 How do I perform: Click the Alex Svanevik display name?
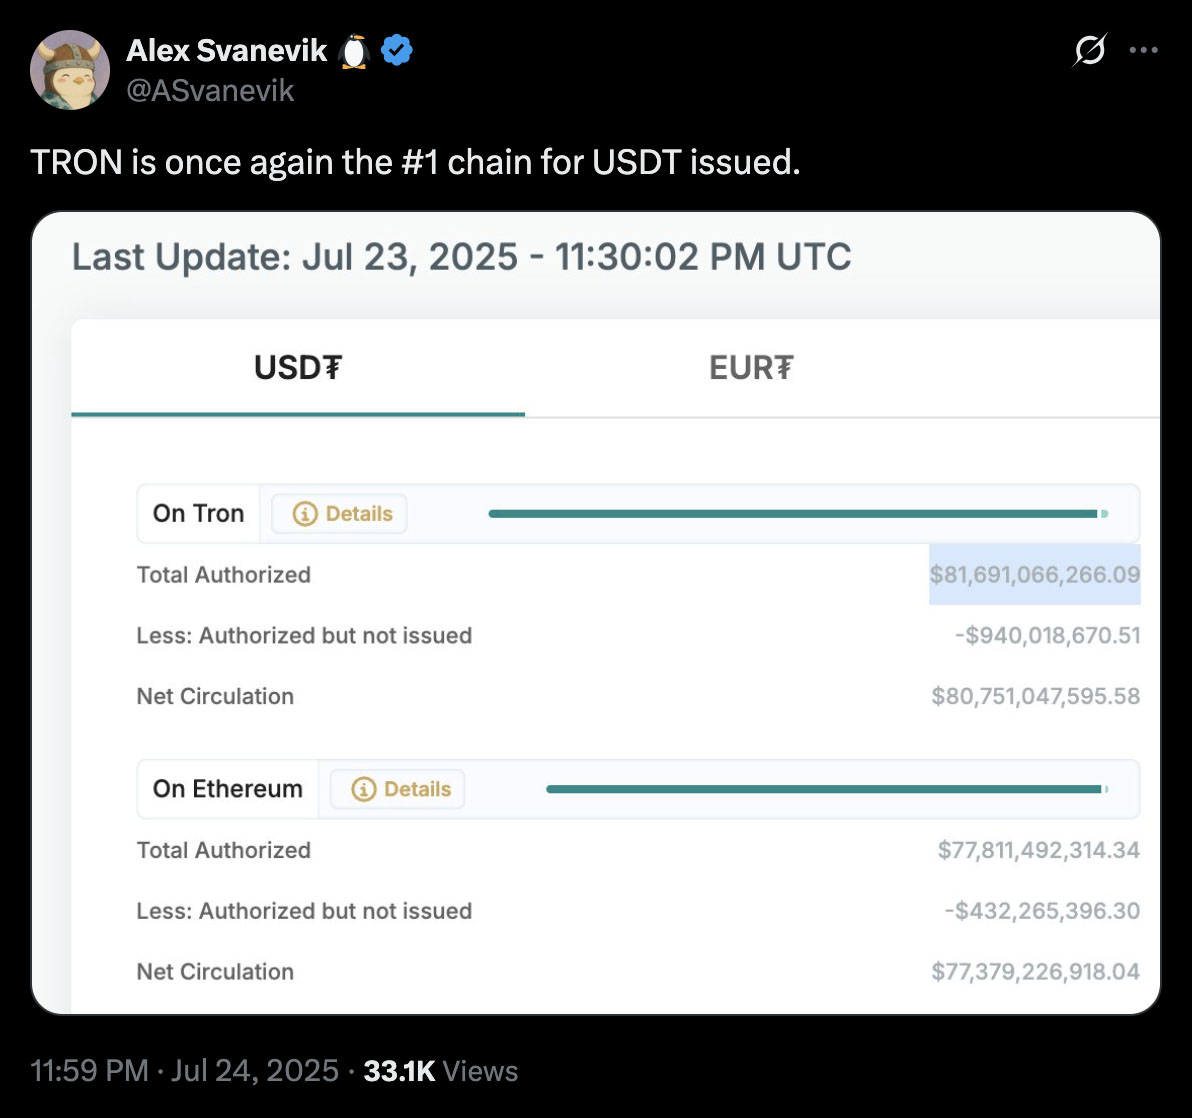click(226, 50)
